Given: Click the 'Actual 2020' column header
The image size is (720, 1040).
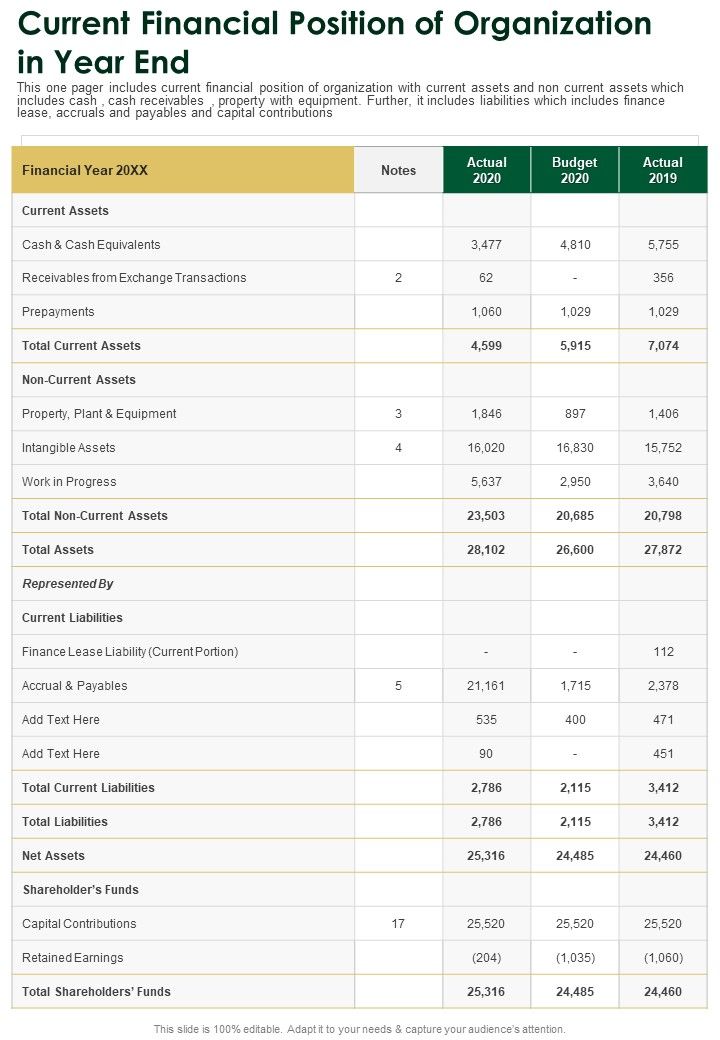Looking at the screenshot, I should 487,170.
